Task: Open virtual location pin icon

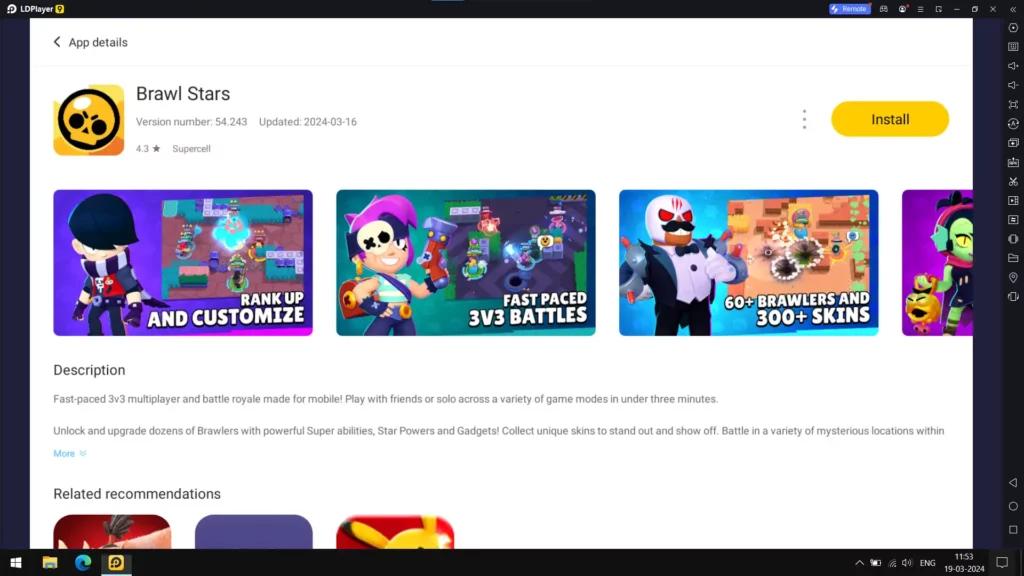Action: 1013,278
